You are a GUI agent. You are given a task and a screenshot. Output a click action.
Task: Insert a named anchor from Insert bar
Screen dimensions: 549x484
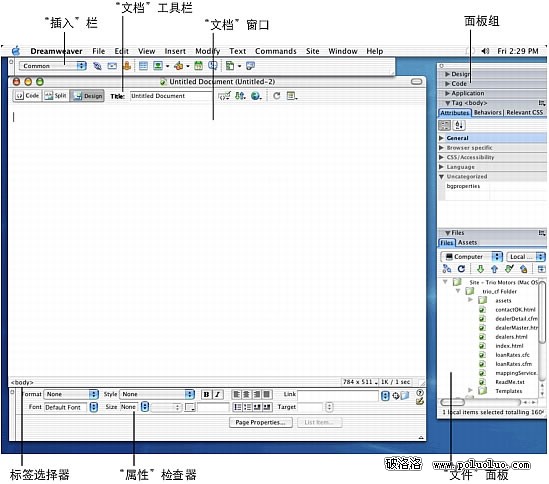127,66
